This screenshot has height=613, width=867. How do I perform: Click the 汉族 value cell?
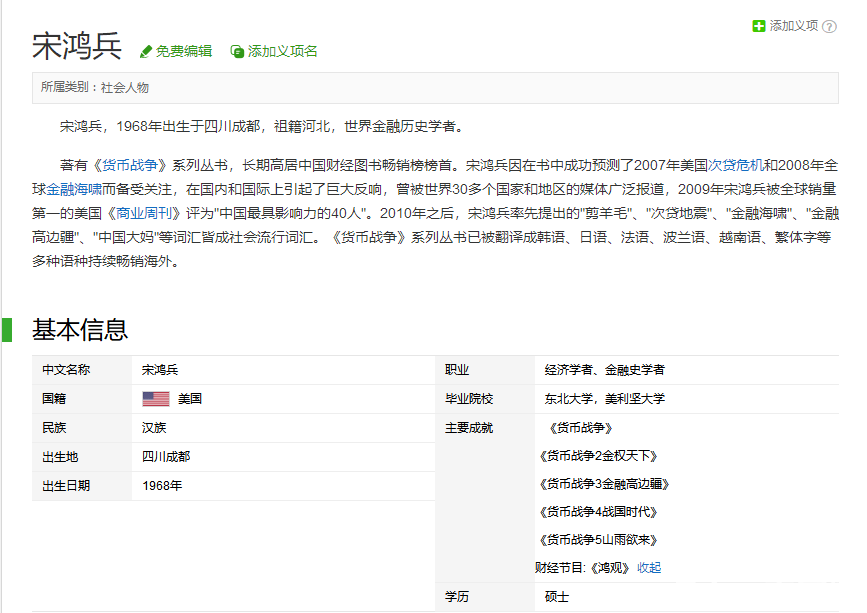154,428
